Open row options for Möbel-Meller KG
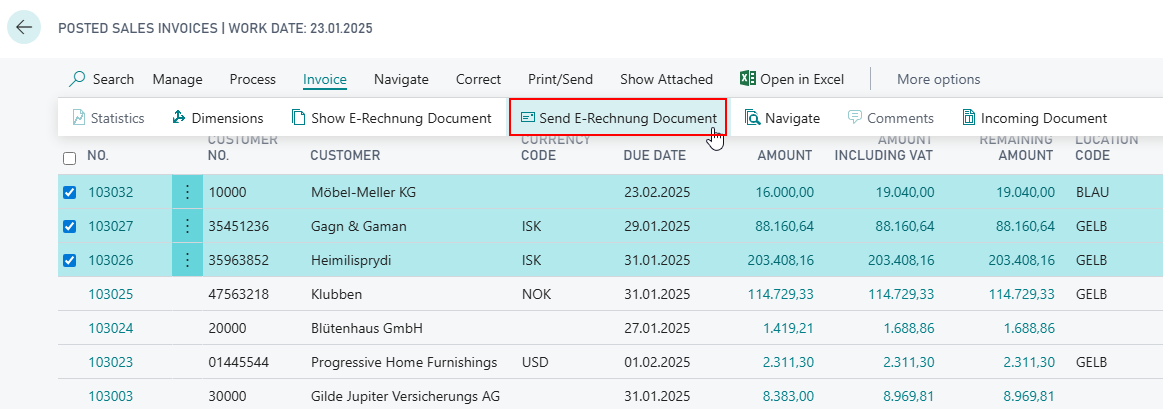Screen dimensions: 1163x409 186,192
